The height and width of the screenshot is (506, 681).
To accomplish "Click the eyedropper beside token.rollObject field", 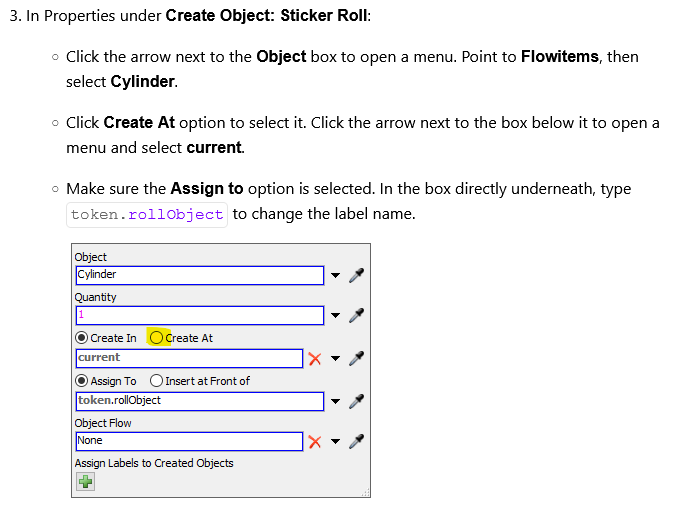I will point(355,401).
